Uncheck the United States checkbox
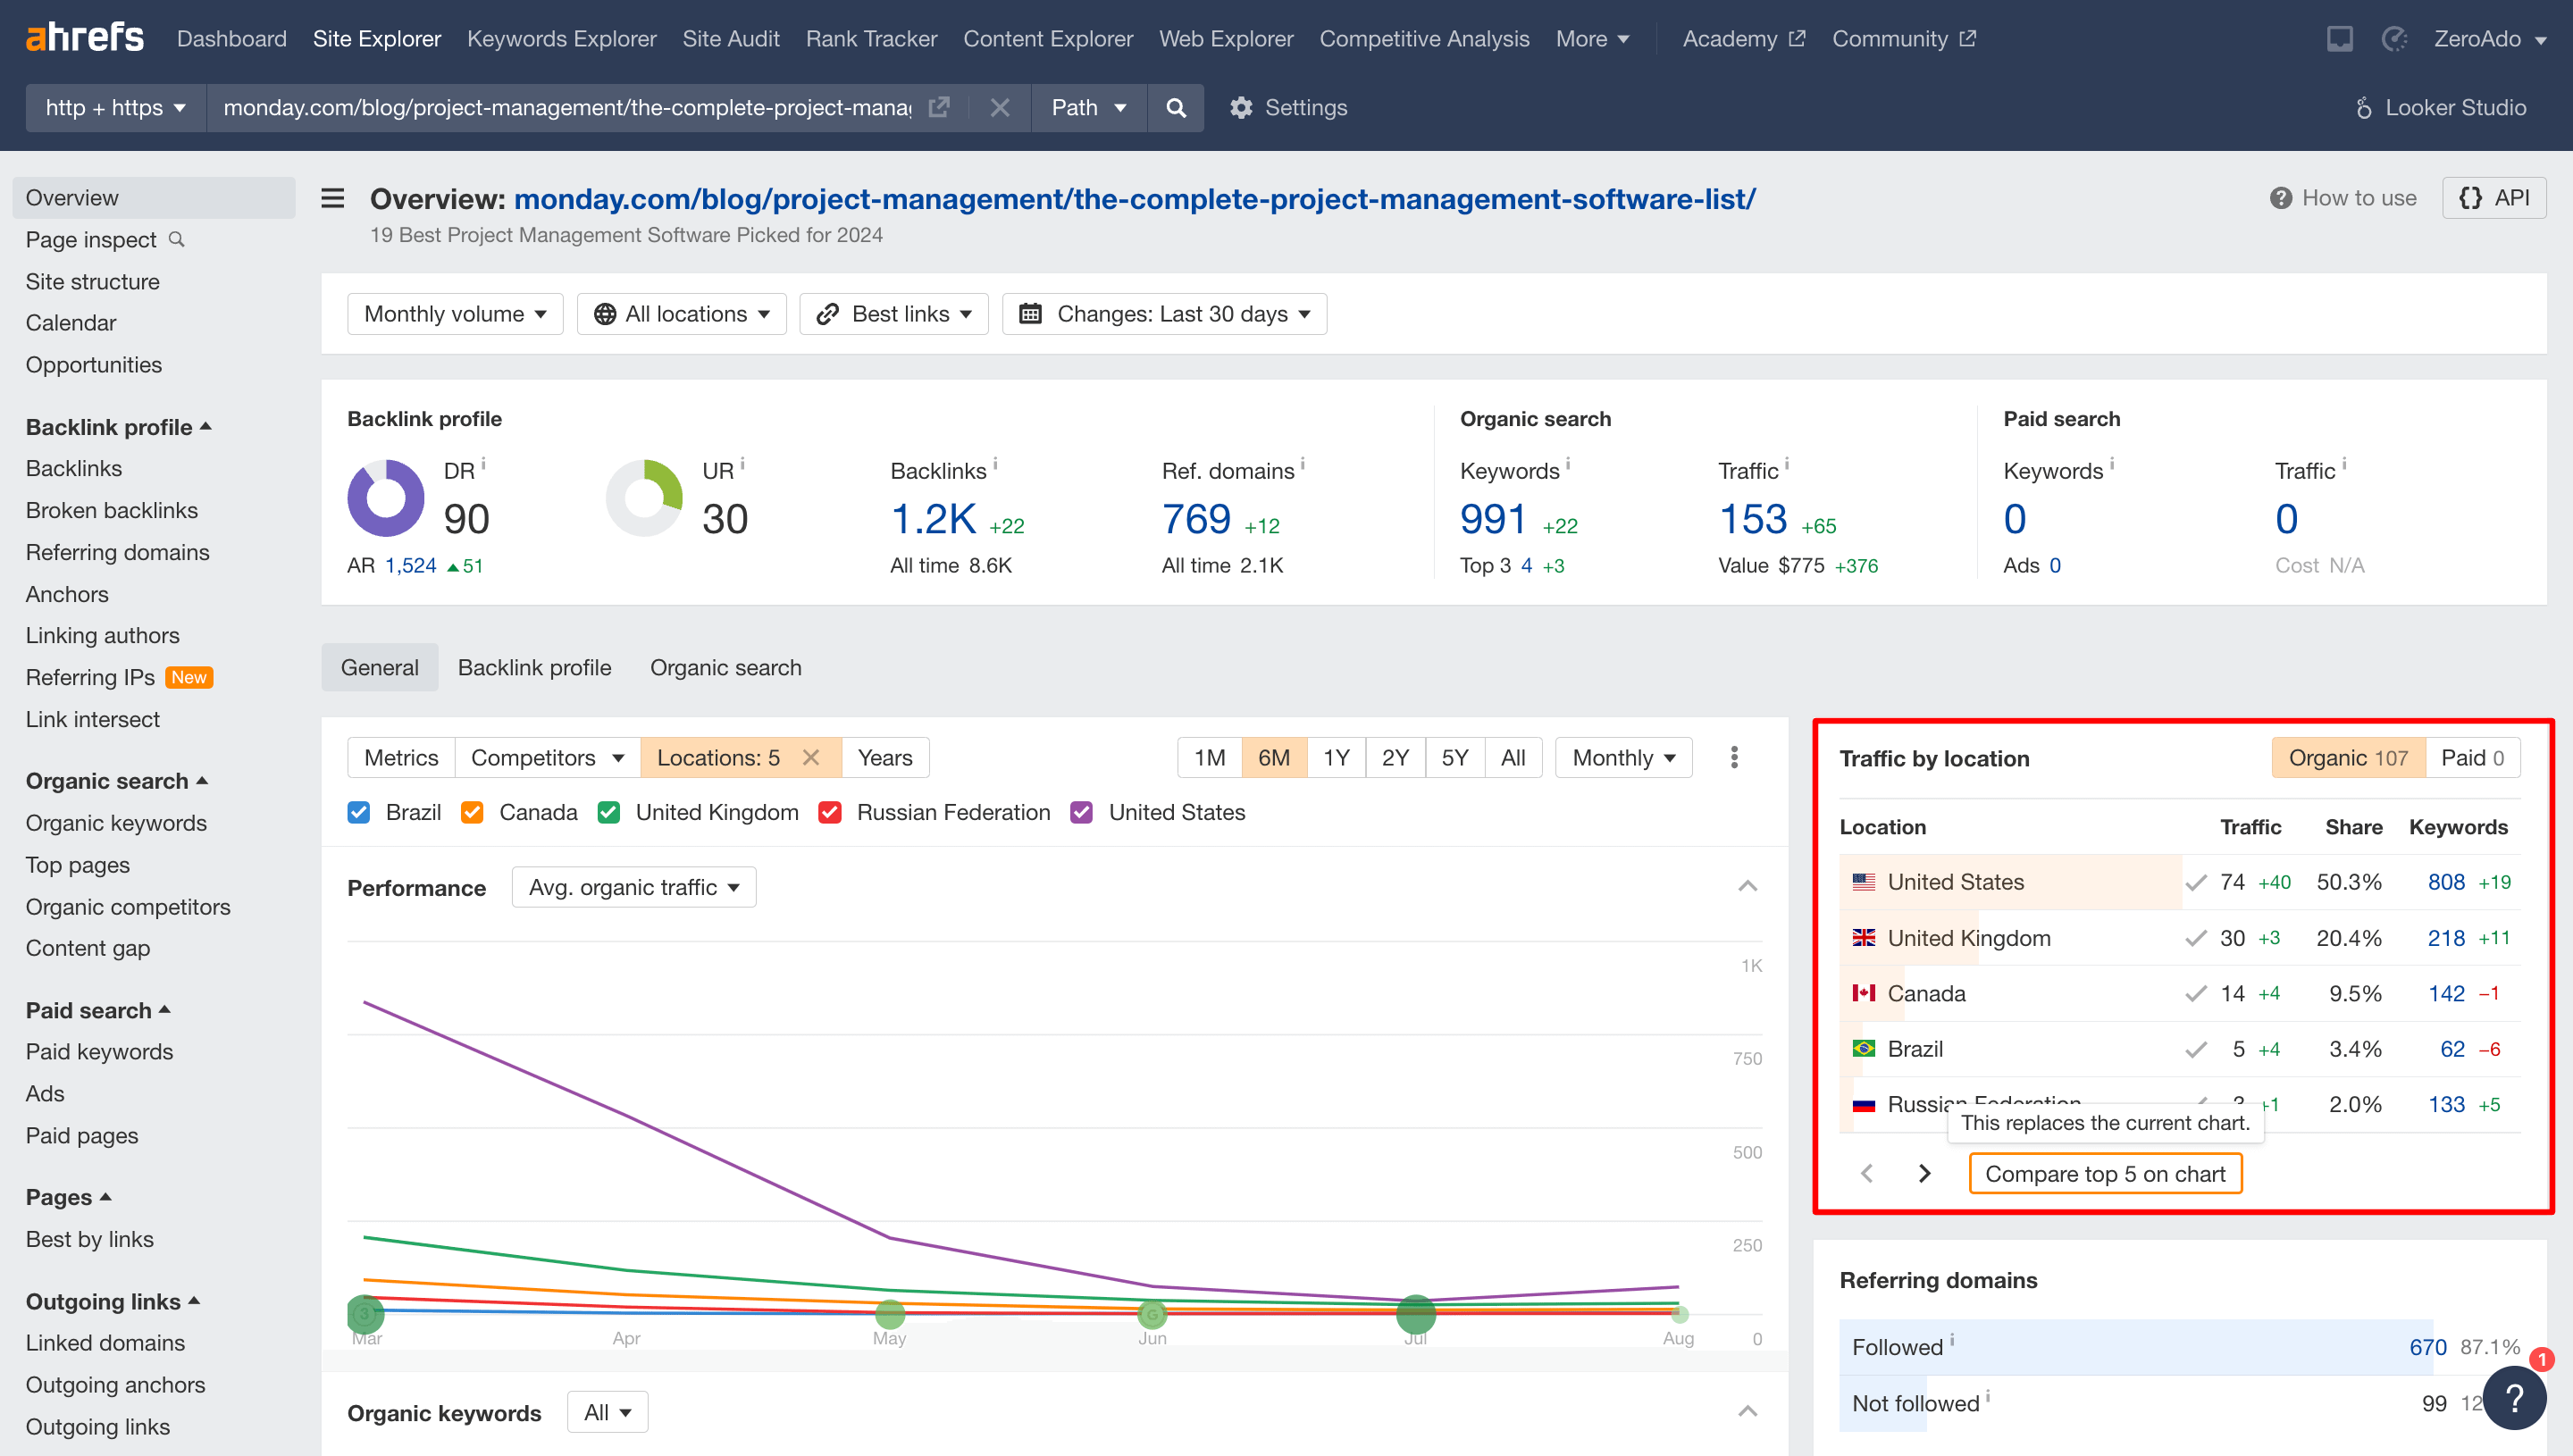 1081,812
